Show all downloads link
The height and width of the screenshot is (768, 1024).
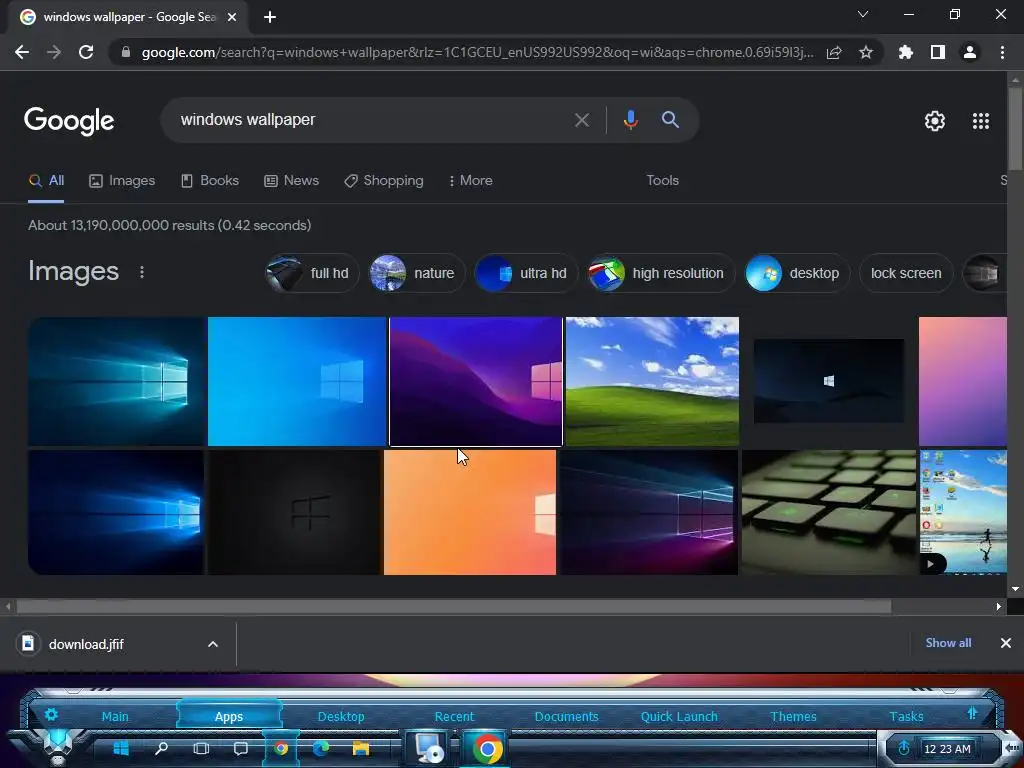pos(948,643)
